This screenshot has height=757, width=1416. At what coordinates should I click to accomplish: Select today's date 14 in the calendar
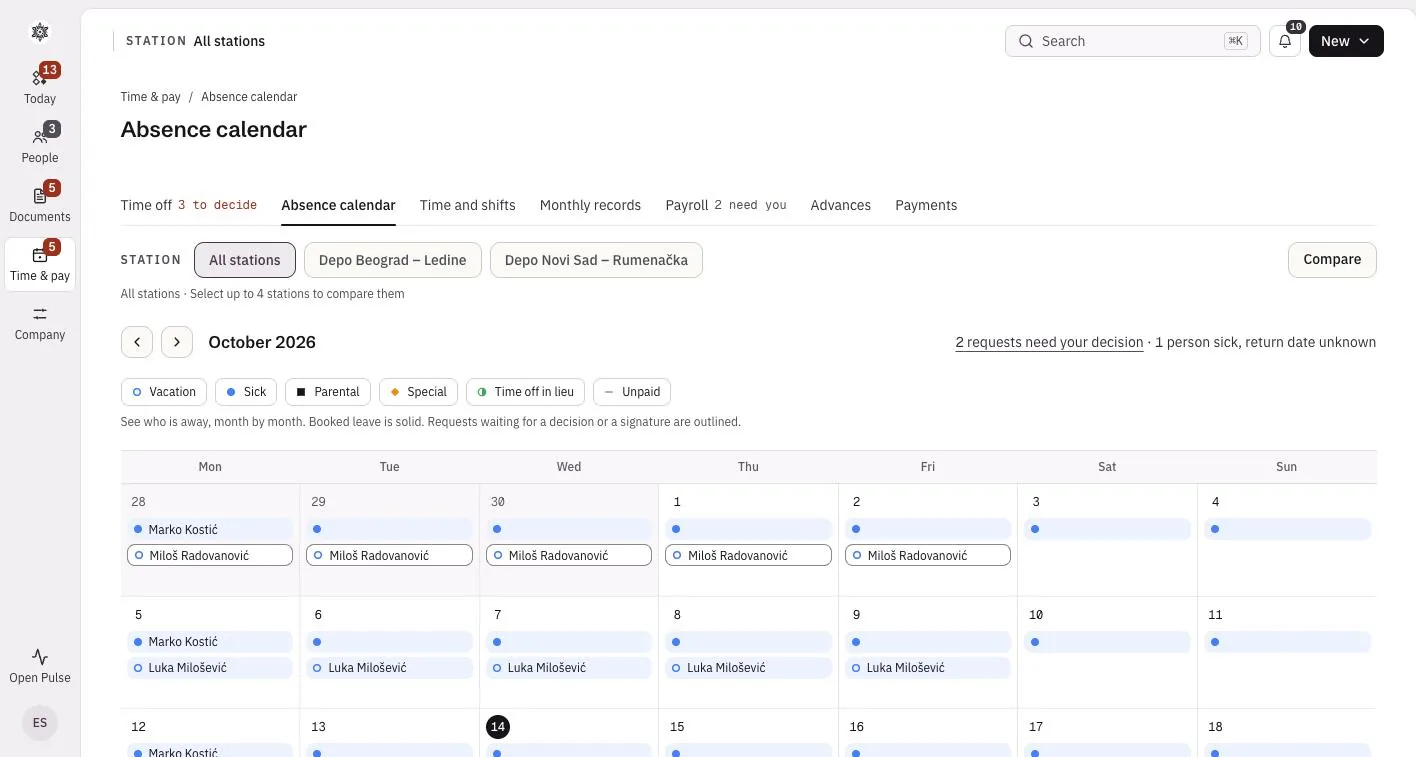(498, 727)
